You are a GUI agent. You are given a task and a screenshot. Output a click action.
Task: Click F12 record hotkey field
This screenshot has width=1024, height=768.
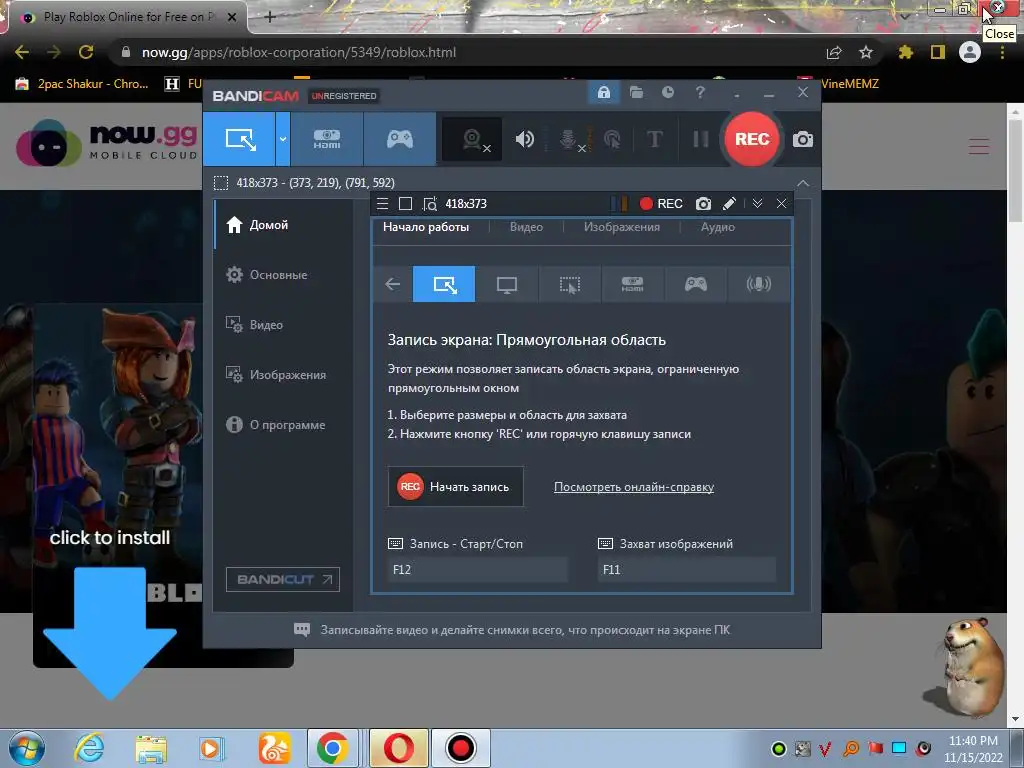click(x=478, y=569)
